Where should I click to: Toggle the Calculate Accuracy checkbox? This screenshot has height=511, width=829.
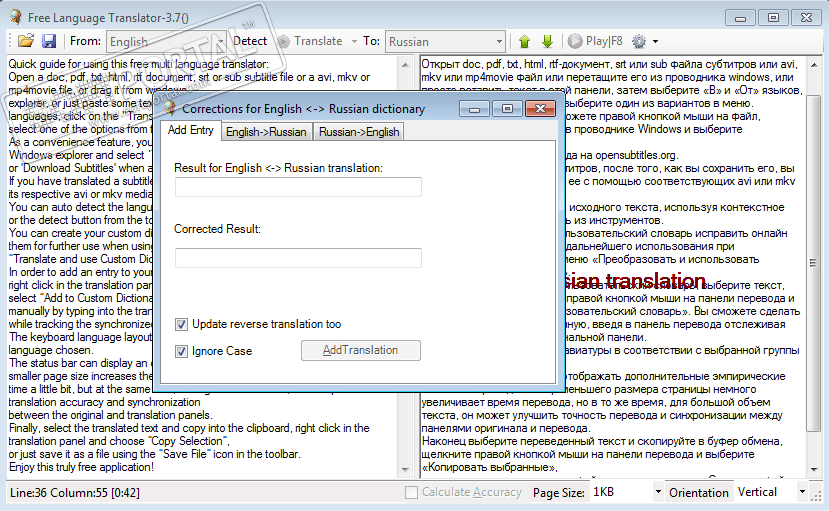pos(411,493)
